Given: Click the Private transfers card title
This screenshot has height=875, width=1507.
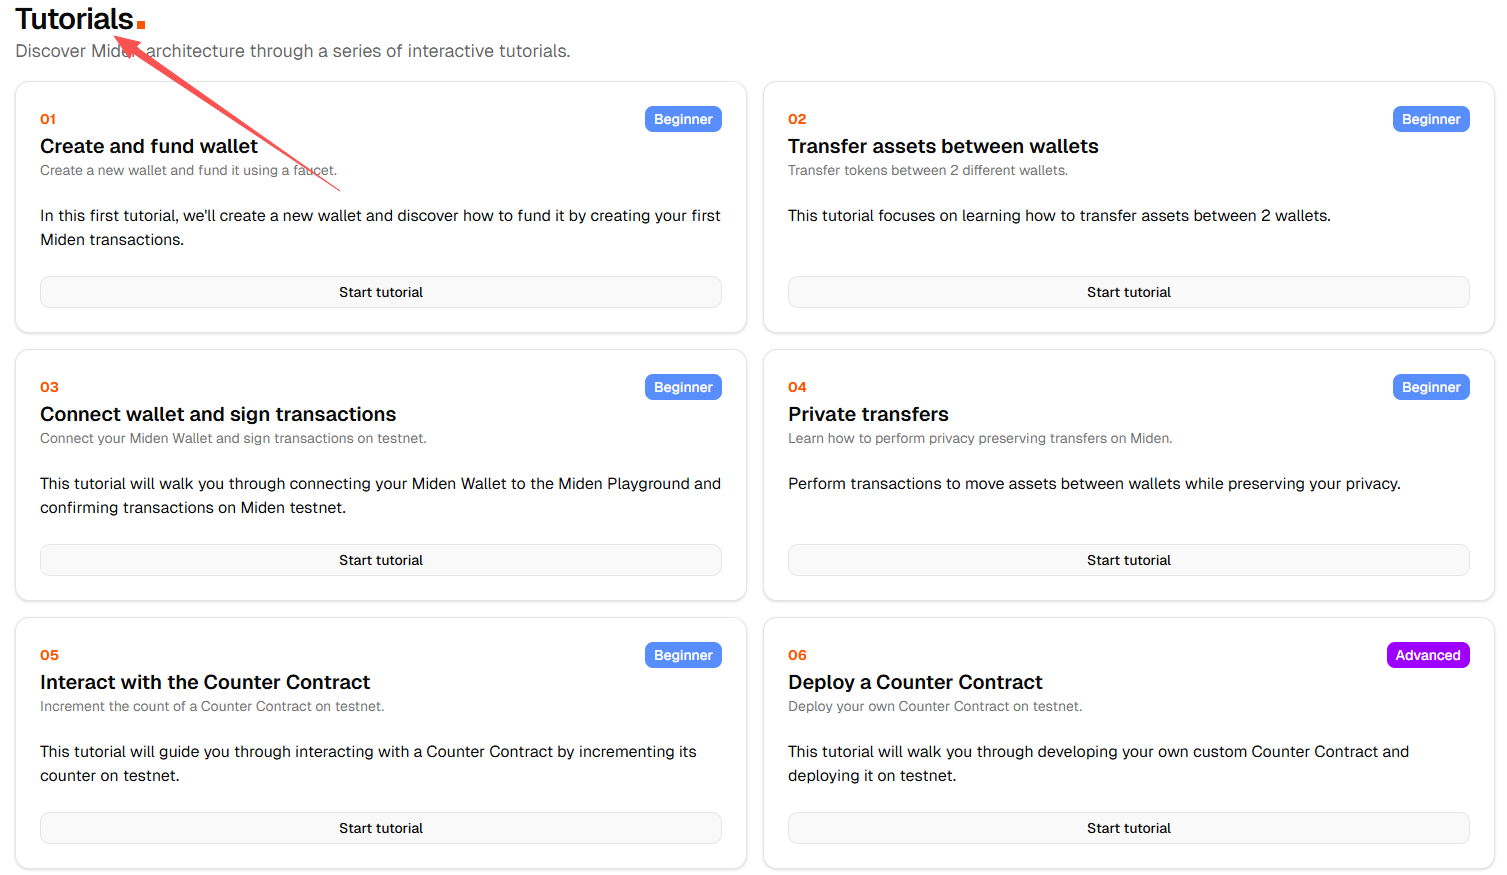Looking at the screenshot, I should pyautogui.click(x=868, y=413).
